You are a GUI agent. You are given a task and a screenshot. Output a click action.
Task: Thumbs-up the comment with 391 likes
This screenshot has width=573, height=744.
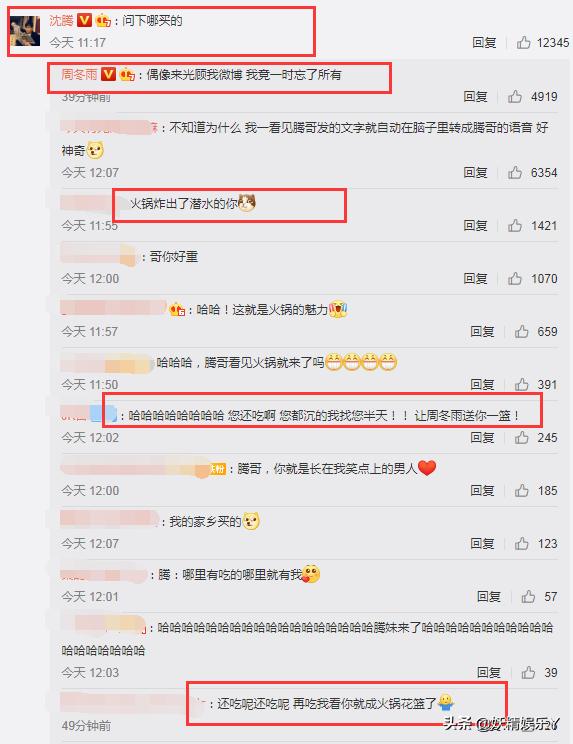click(522, 385)
